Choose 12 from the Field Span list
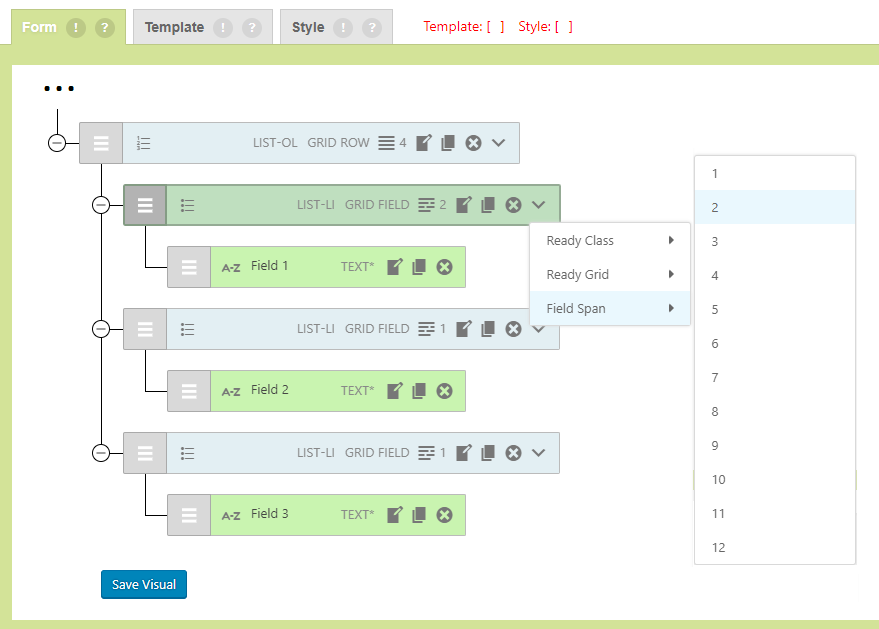879x629 pixels. pos(719,548)
